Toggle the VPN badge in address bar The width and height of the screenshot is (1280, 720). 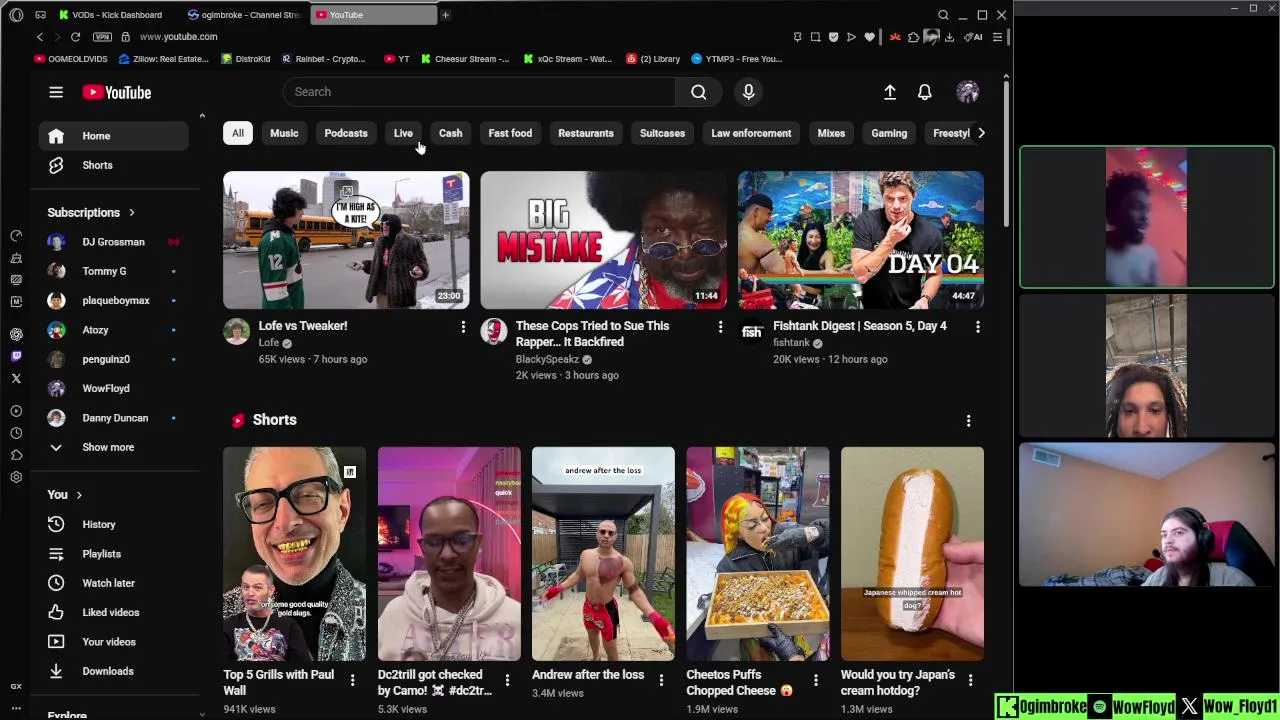[102, 37]
